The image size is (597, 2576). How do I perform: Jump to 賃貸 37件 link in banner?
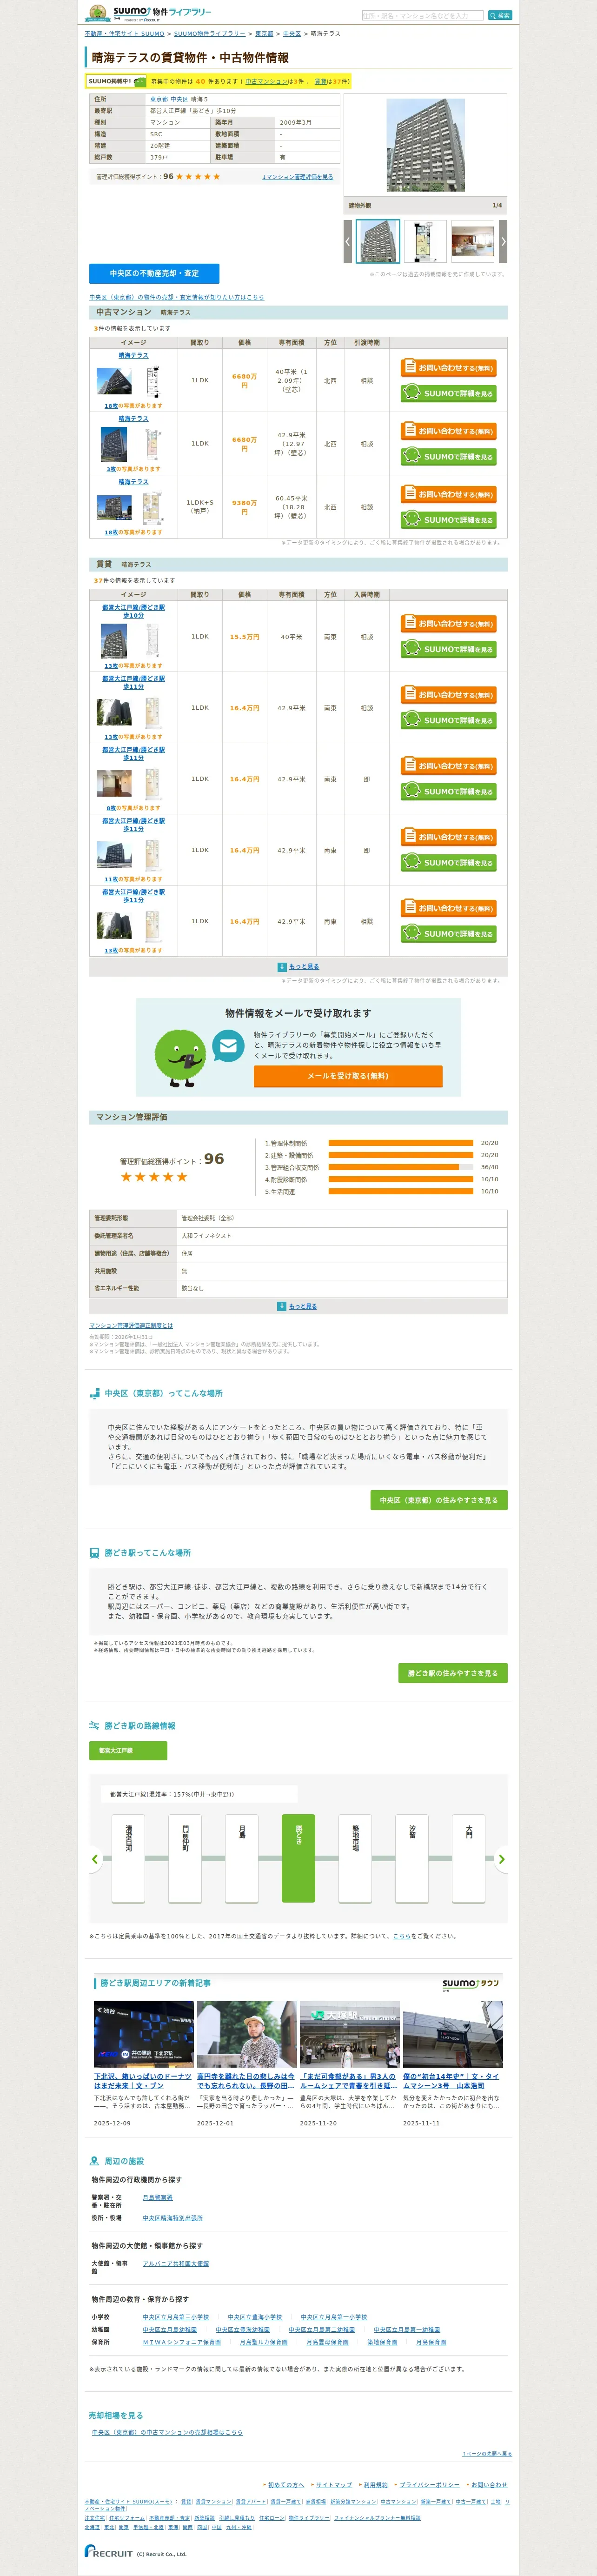(320, 82)
